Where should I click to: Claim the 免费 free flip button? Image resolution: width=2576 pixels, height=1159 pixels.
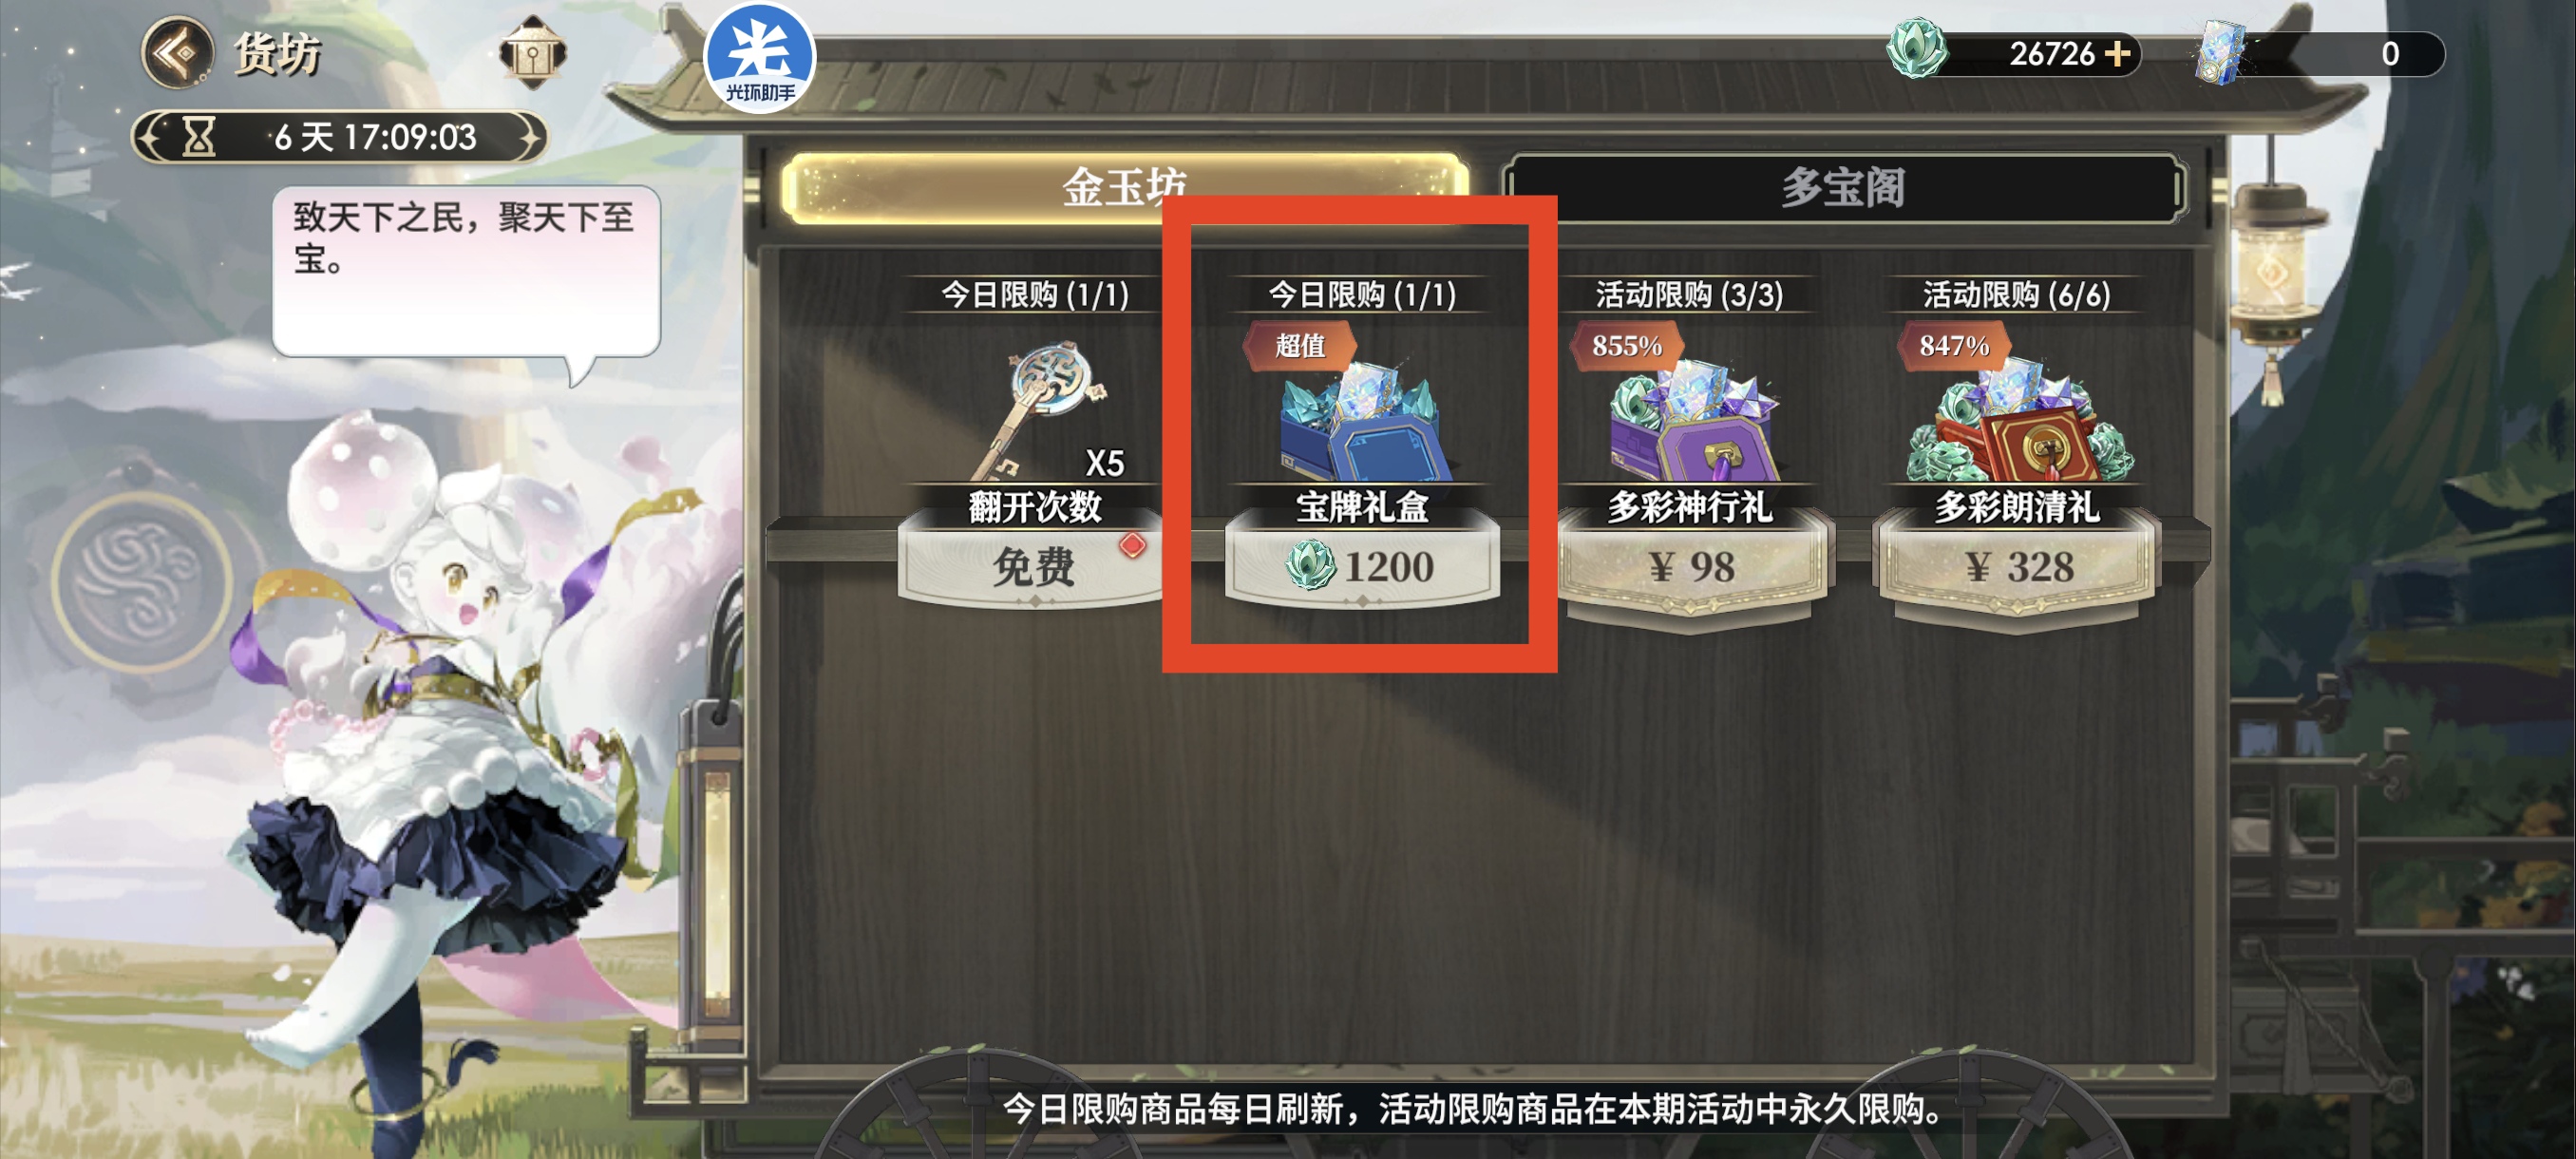pos(1035,566)
